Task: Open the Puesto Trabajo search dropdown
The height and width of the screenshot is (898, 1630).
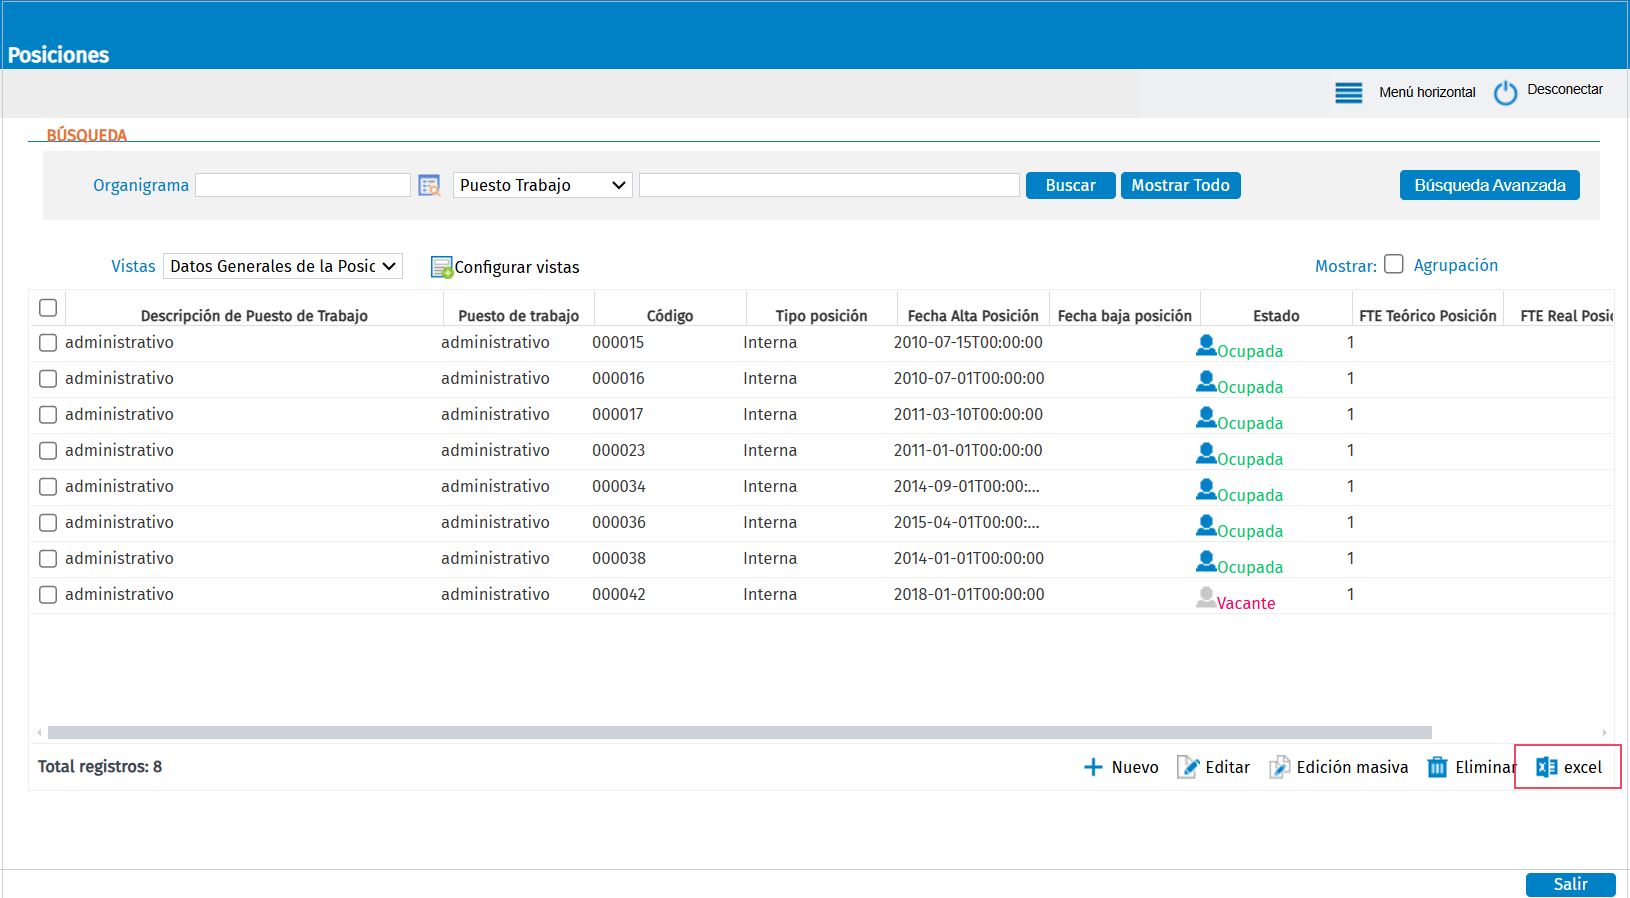Action: click(543, 185)
